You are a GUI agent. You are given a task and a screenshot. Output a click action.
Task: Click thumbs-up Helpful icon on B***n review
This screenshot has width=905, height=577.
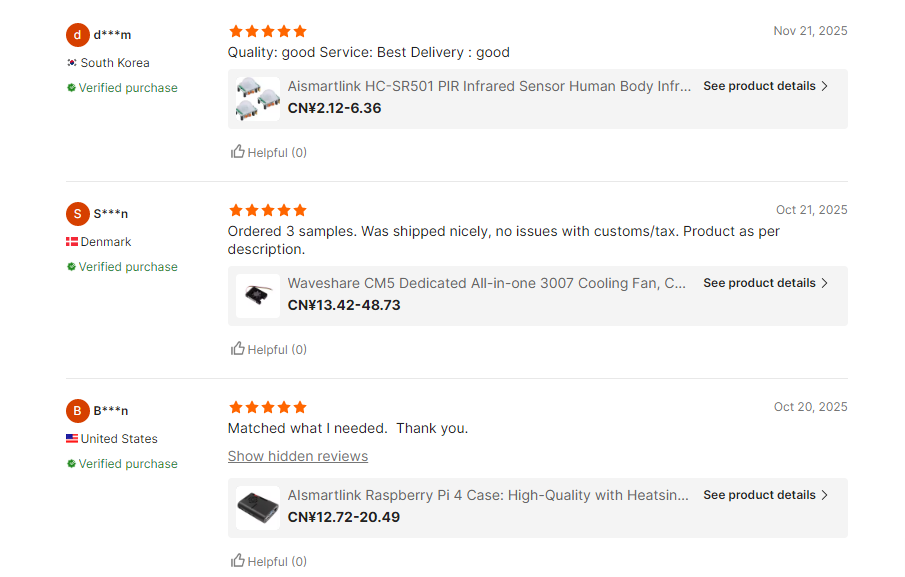[x=238, y=561]
